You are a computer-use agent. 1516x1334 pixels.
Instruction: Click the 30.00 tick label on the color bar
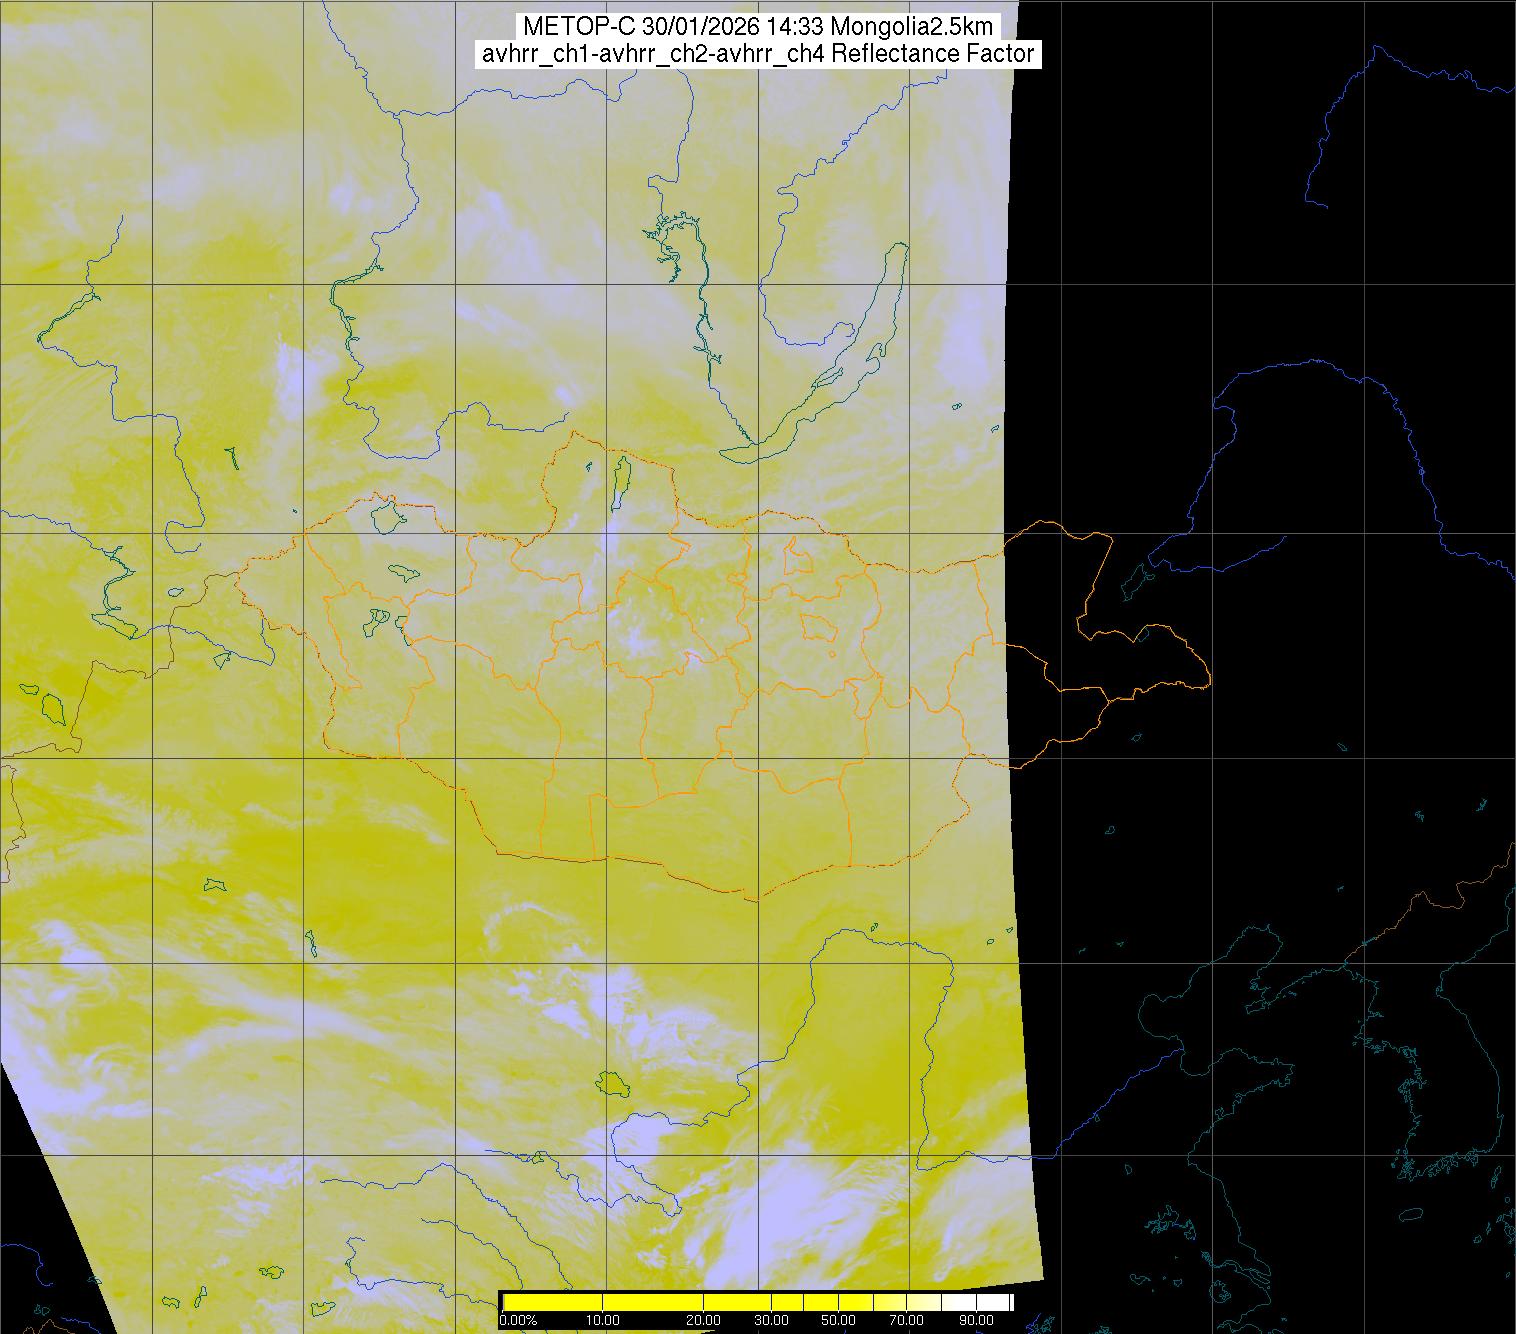pyautogui.click(x=773, y=1321)
